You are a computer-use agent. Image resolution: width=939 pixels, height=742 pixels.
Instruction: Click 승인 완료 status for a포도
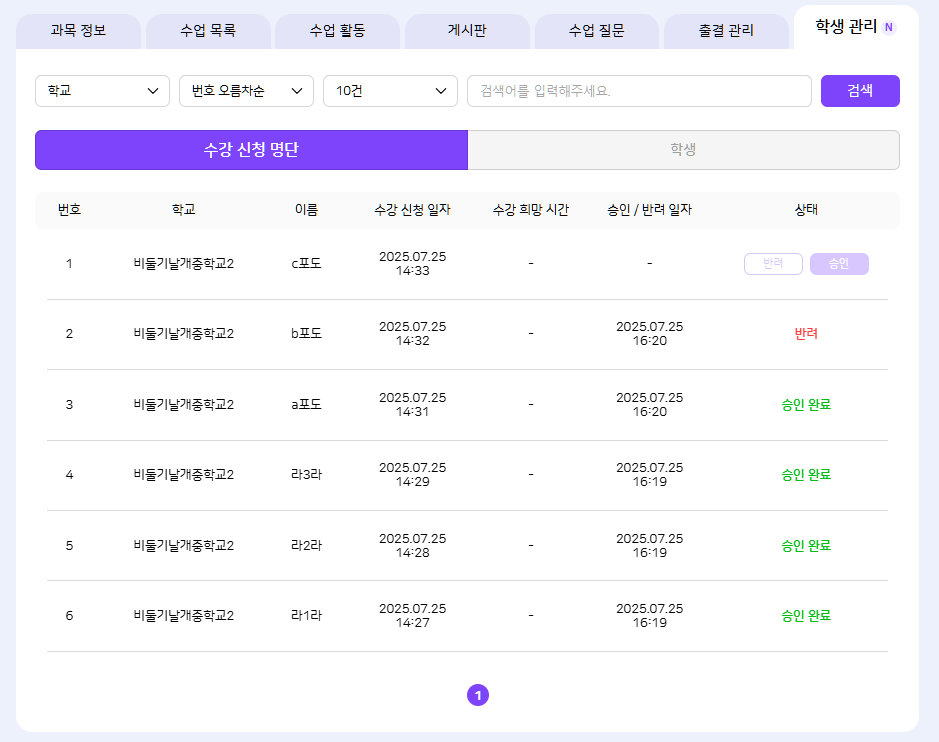click(806, 405)
